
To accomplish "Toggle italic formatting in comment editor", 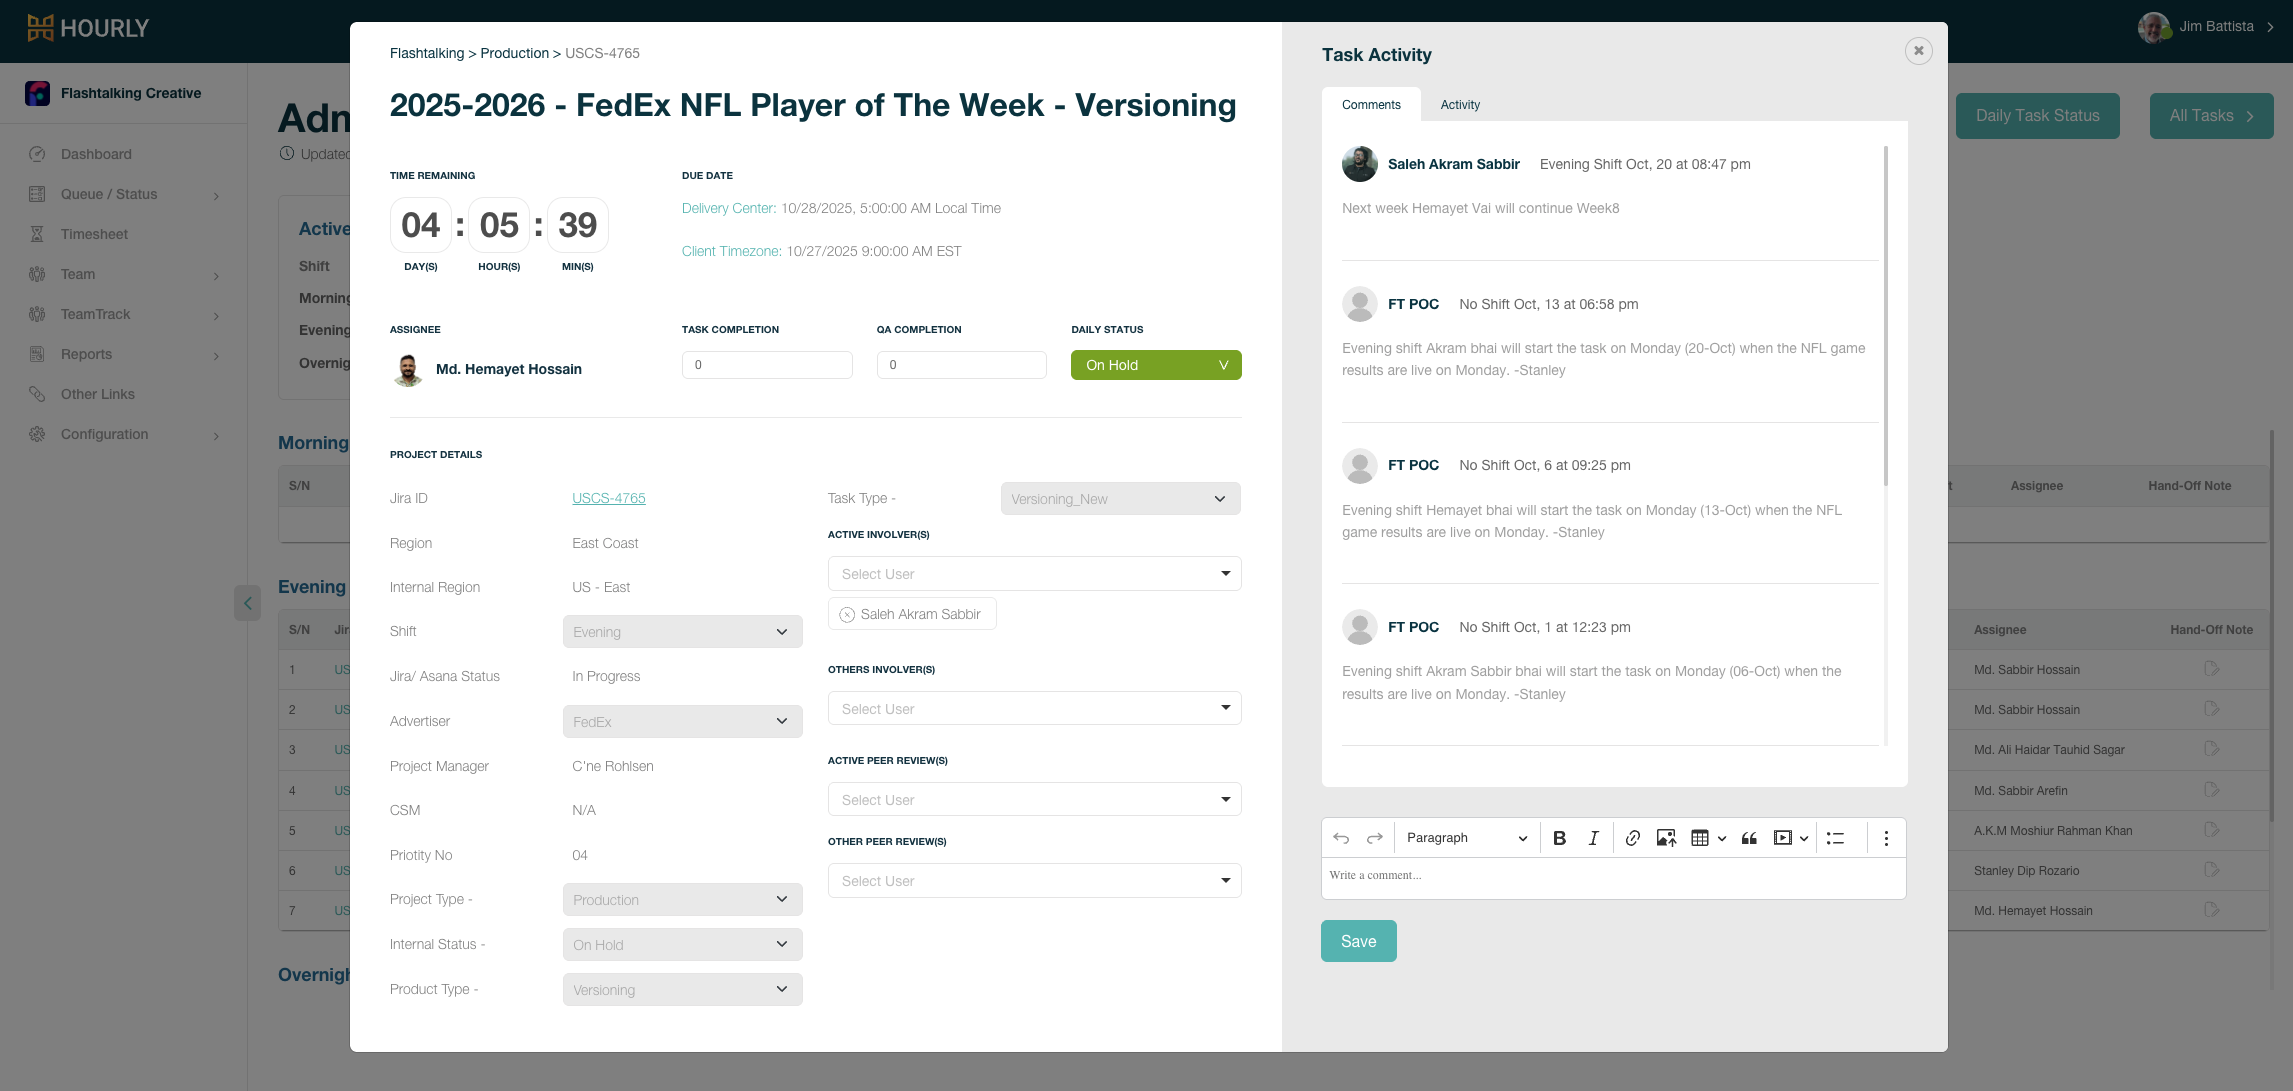I will coord(1593,838).
